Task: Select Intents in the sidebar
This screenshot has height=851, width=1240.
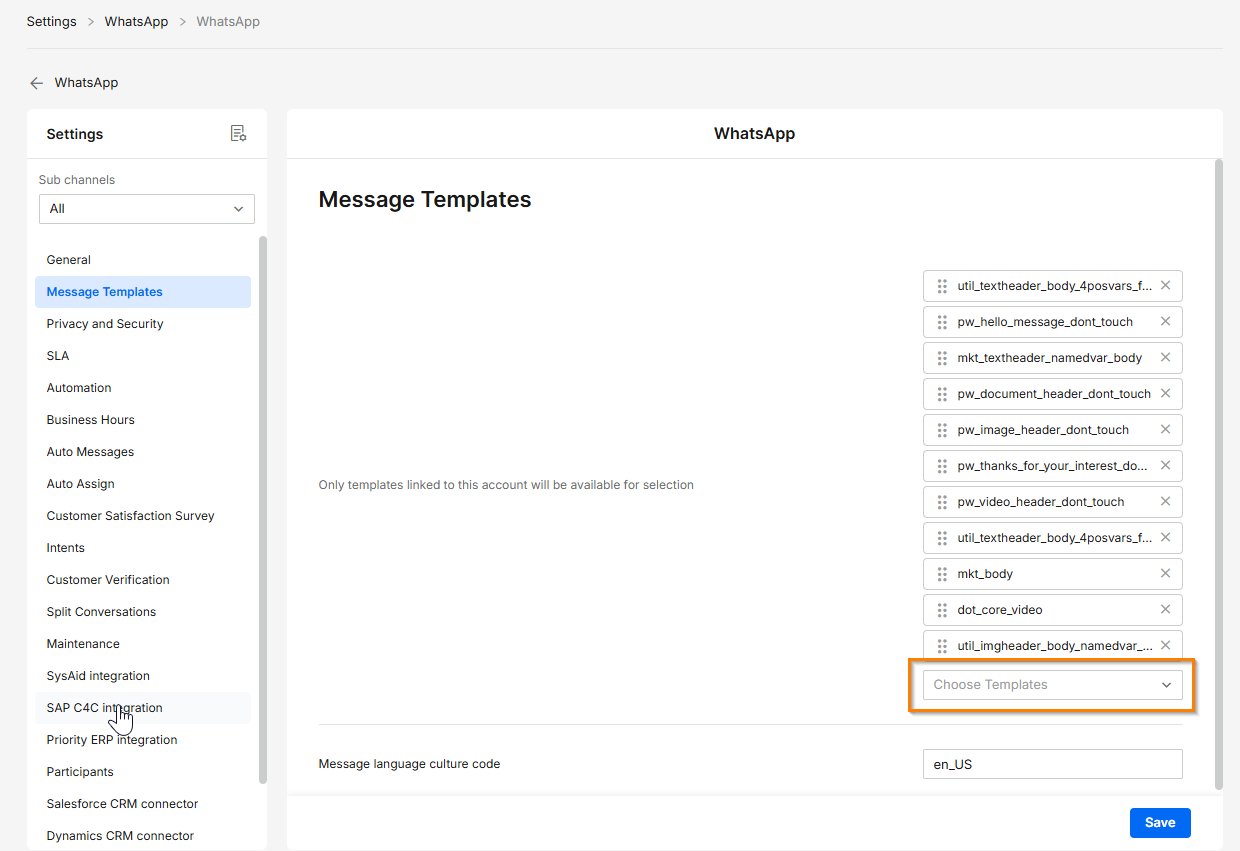Action: [143, 548]
